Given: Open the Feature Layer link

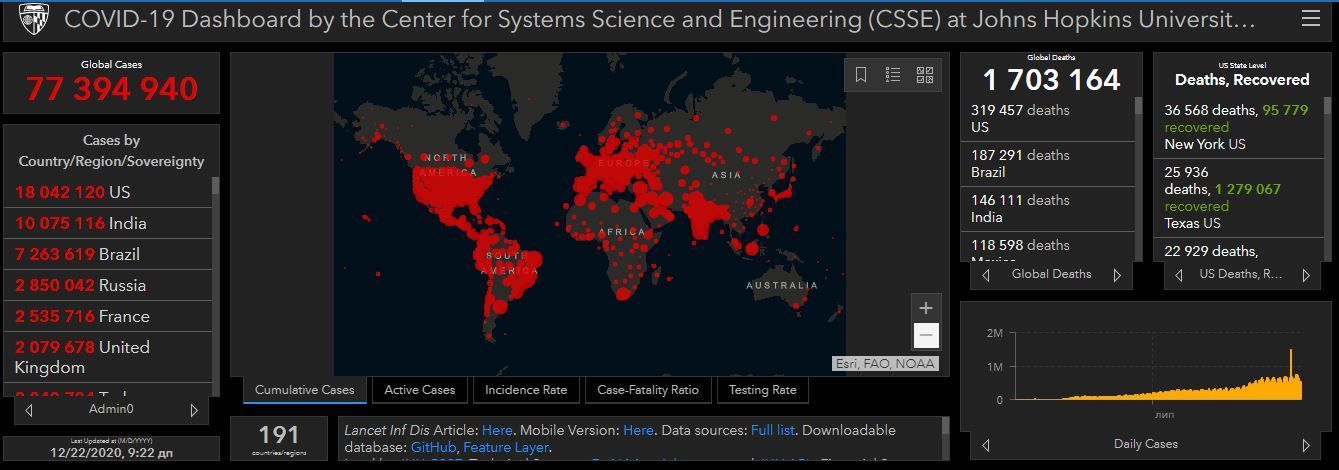Looking at the screenshot, I should [505, 447].
